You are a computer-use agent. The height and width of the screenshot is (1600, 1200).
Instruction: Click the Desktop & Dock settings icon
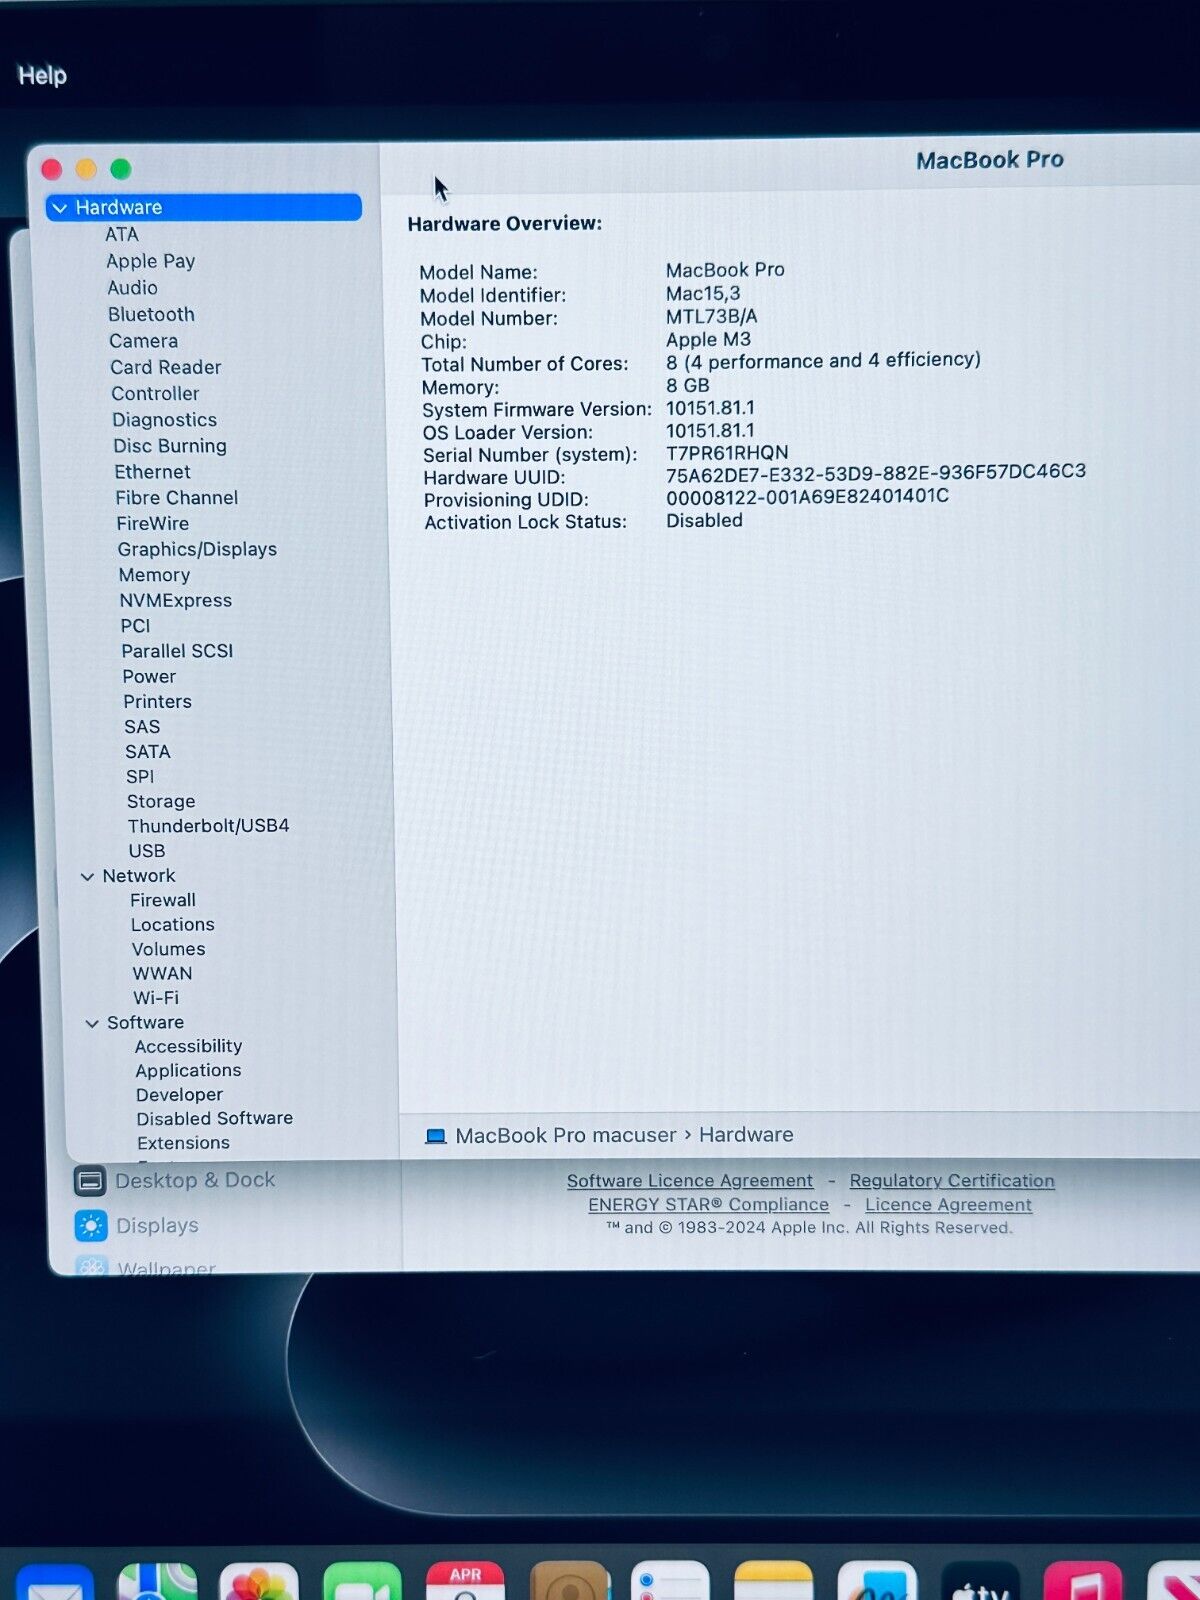click(x=90, y=1181)
